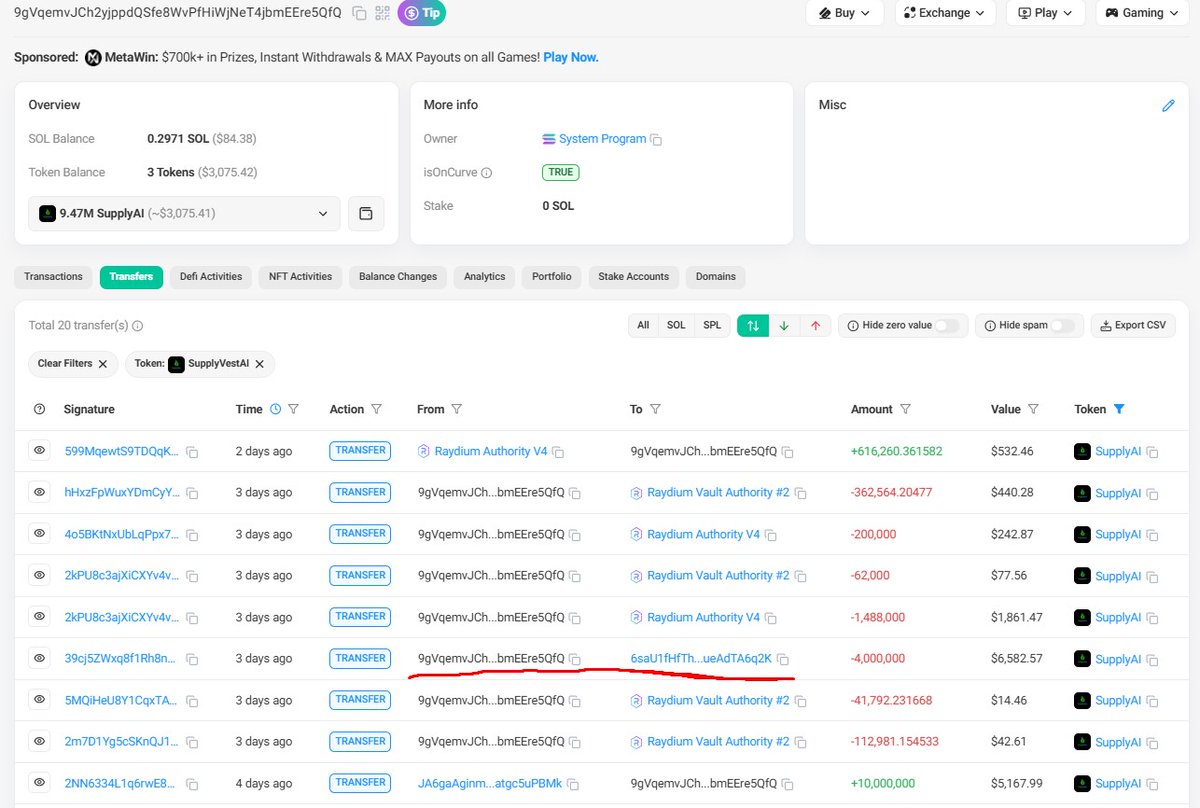1200x808 pixels.
Task: Open the Buy dropdown menu
Action: pos(845,13)
